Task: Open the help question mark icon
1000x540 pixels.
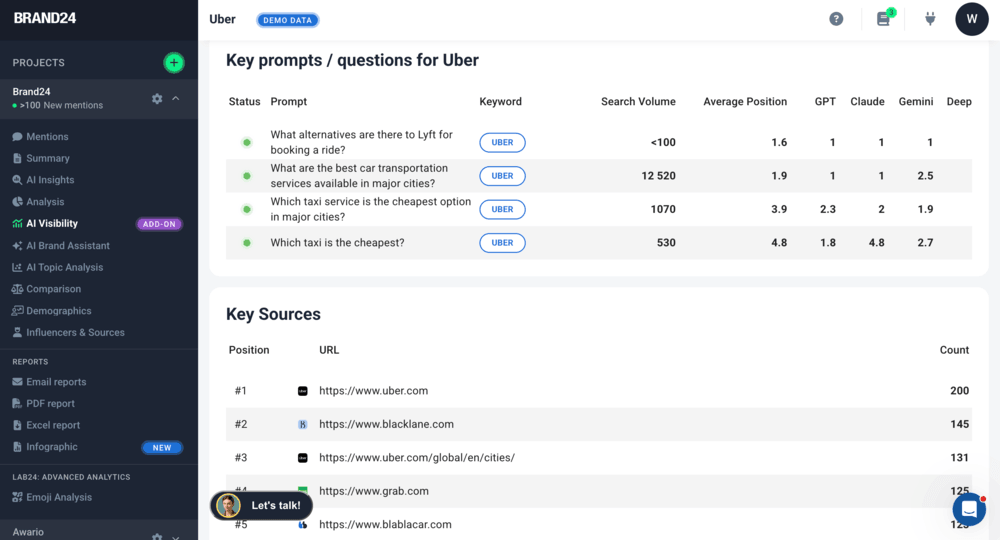Action: pyautogui.click(x=836, y=19)
